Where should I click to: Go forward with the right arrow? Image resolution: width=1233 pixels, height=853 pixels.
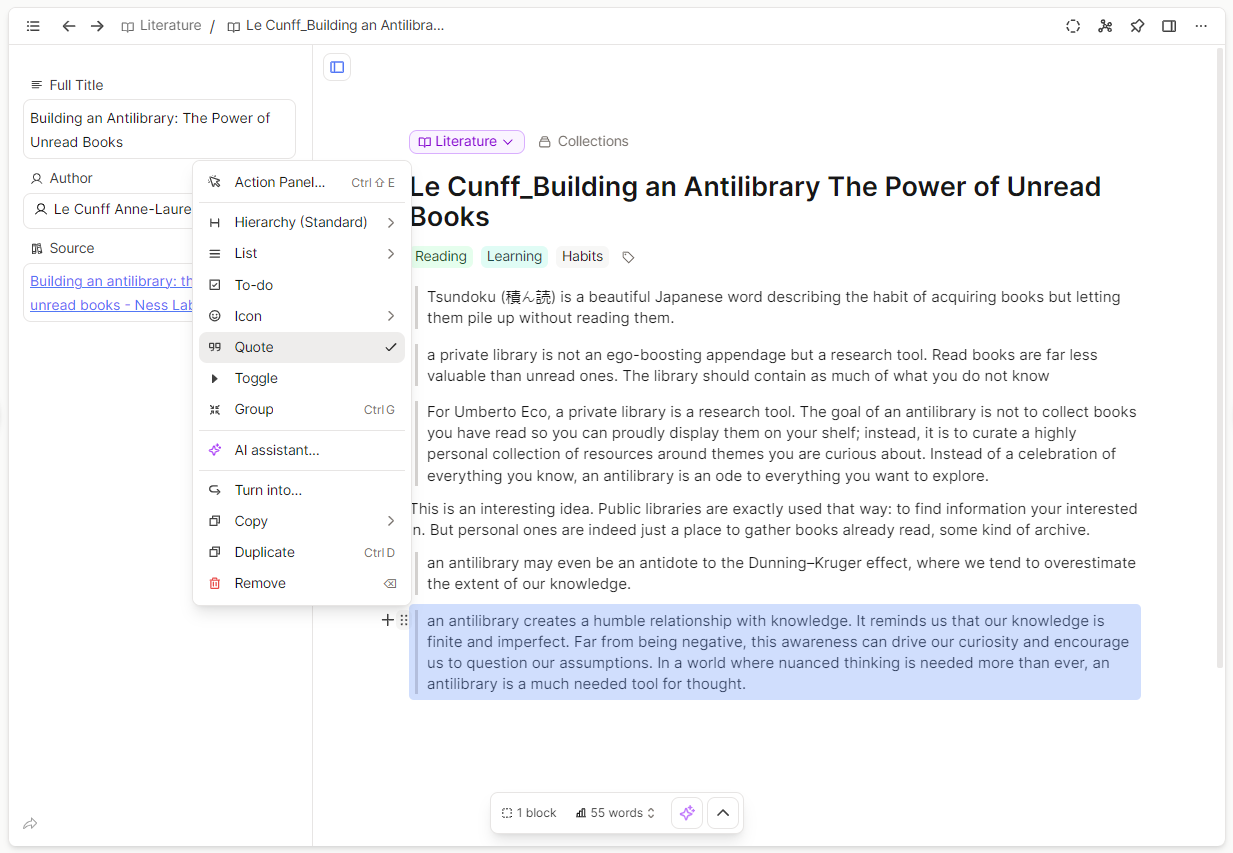tap(97, 26)
